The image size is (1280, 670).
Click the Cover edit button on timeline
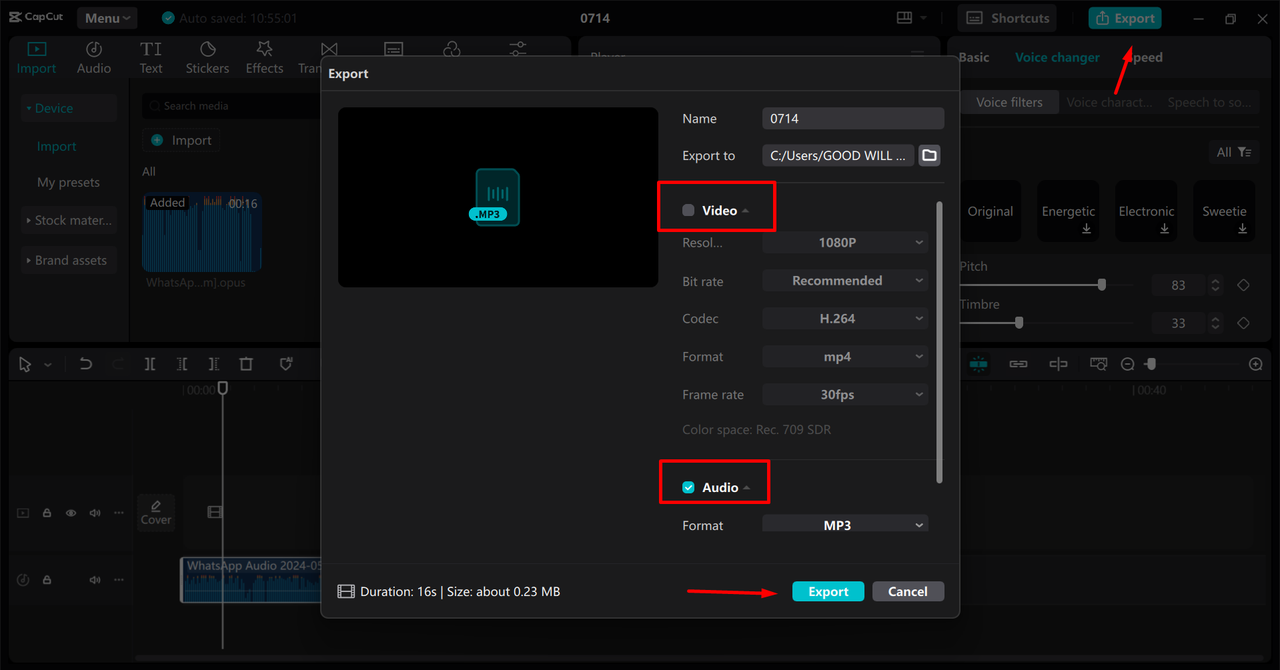[x=156, y=512]
